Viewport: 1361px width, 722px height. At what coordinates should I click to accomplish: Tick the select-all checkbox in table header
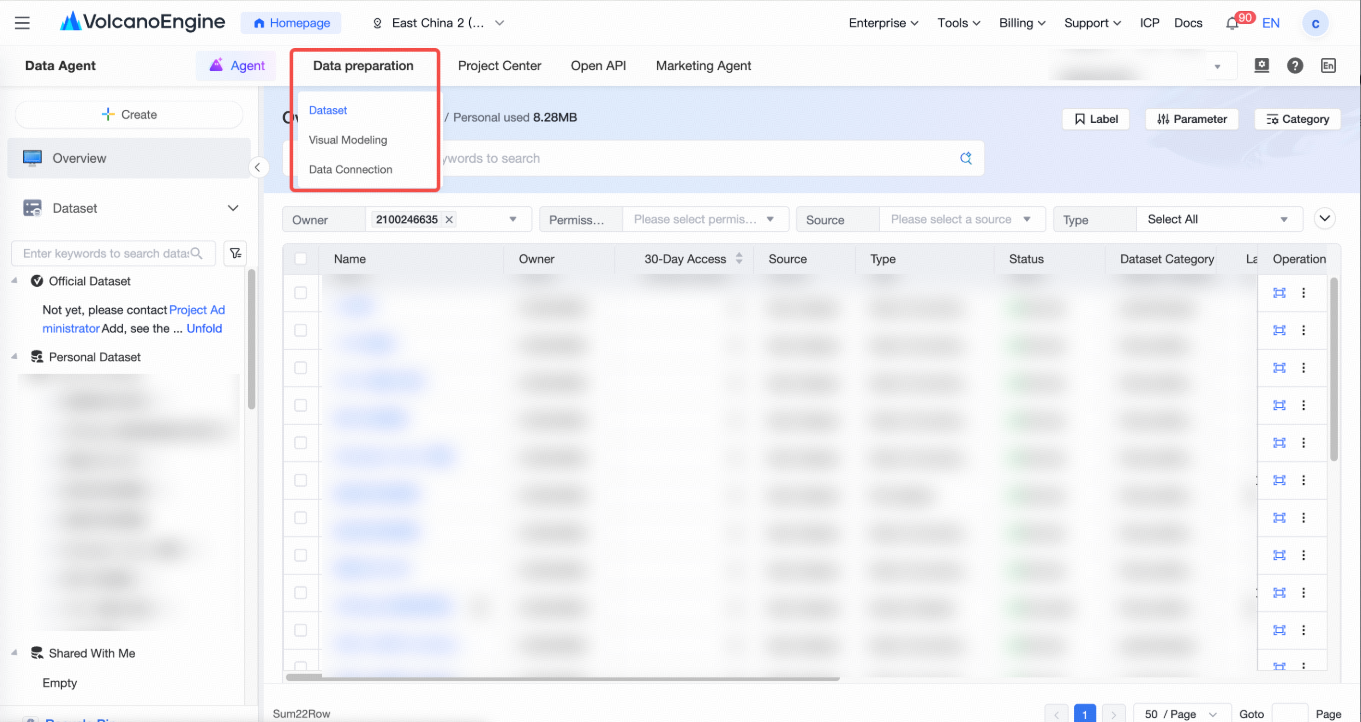[301, 259]
